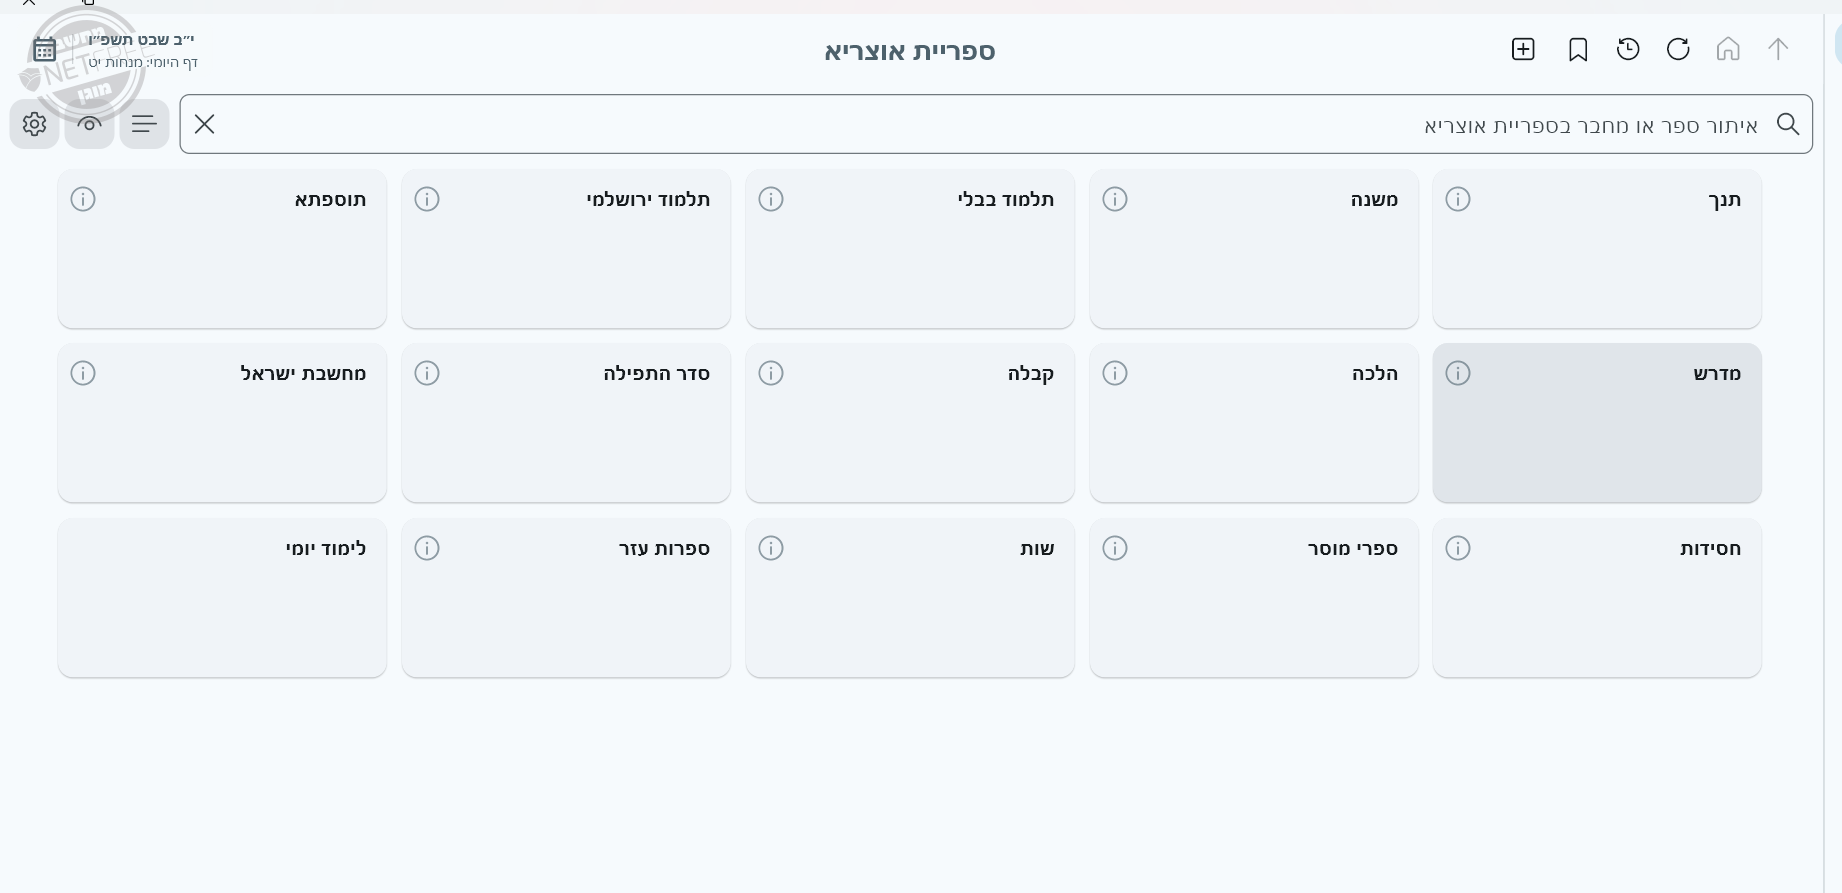1842x893 pixels.
Task: Clear the search field with X
Action: pyautogui.click(x=204, y=124)
